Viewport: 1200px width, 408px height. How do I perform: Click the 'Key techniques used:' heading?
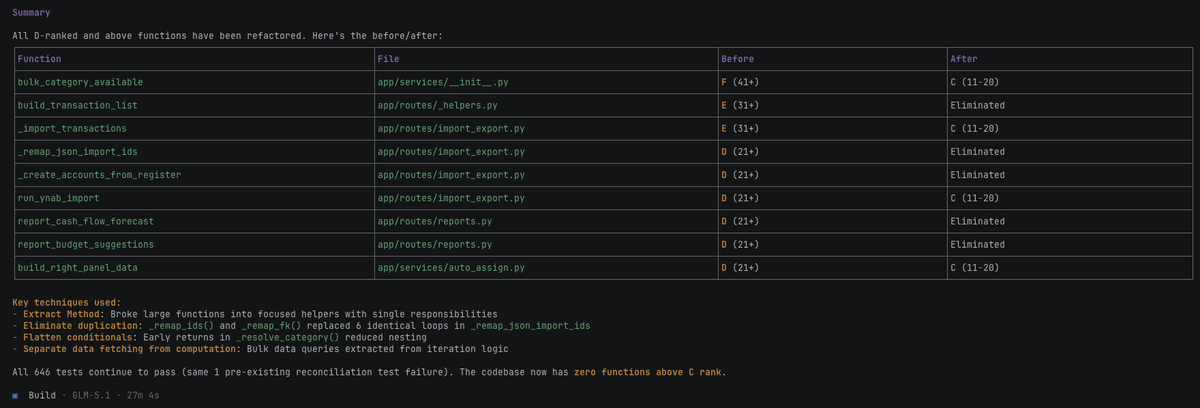click(66, 302)
